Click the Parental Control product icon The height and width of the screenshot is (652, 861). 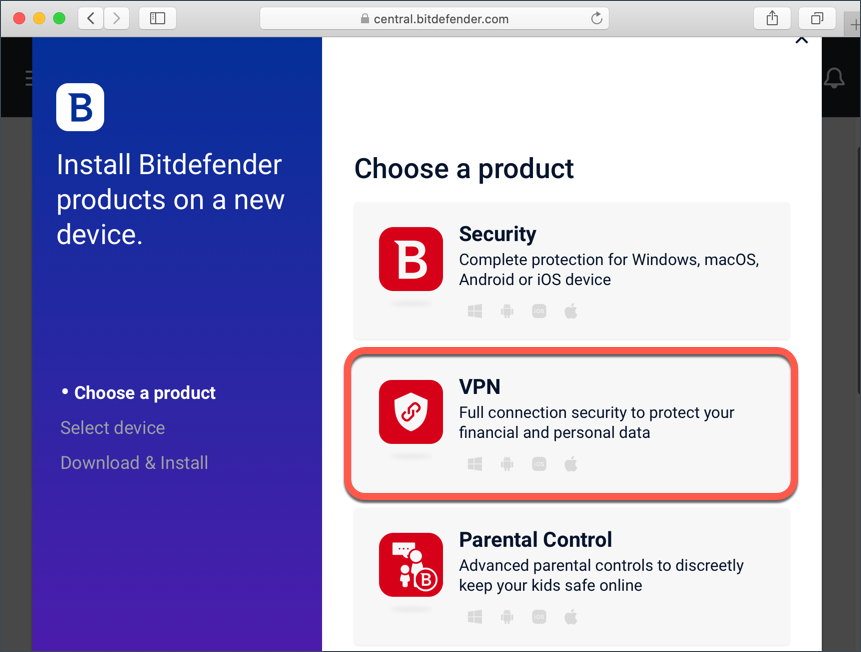(411, 565)
